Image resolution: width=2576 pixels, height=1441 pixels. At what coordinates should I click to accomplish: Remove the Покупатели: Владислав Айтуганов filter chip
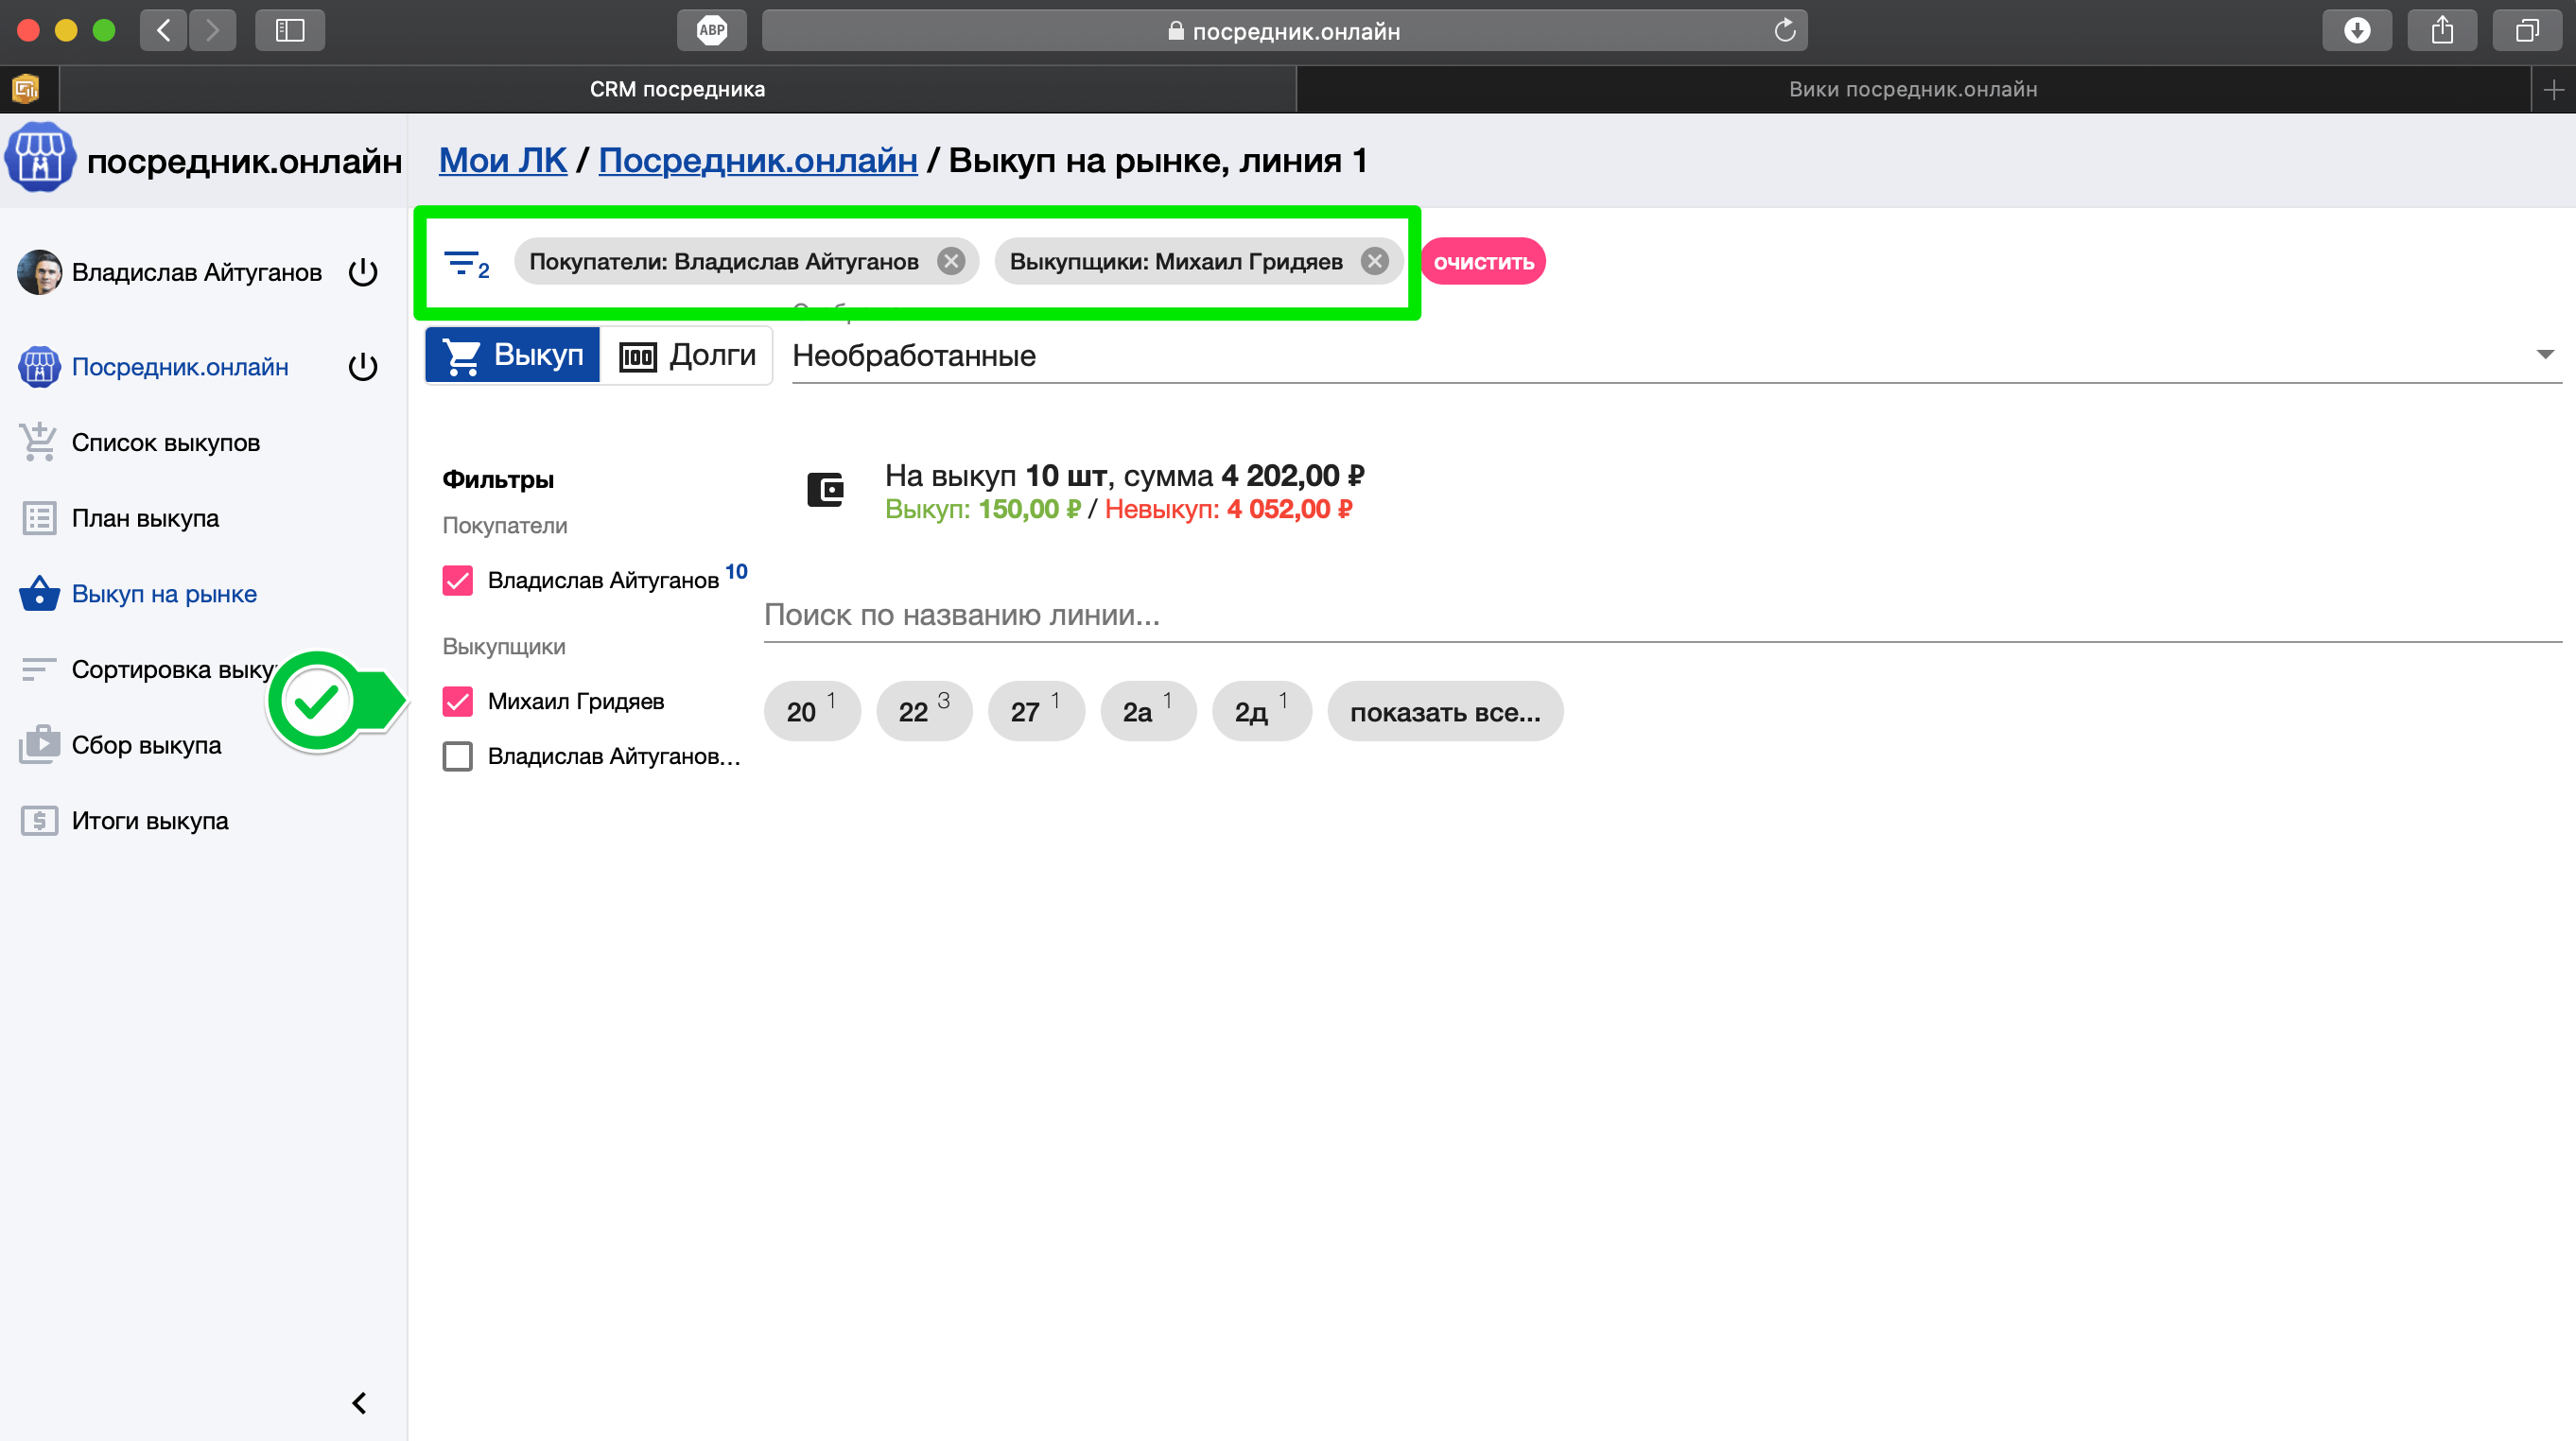tap(950, 262)
